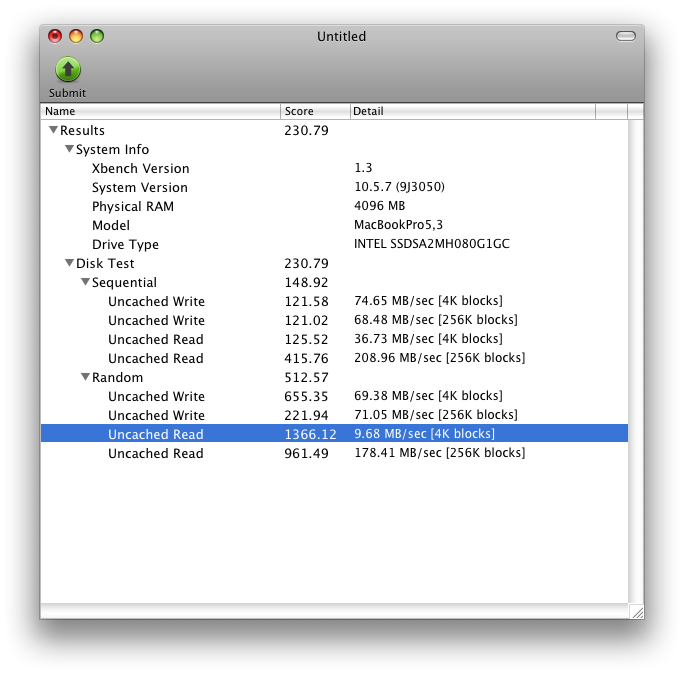Select the Xbench Version row

334,168
